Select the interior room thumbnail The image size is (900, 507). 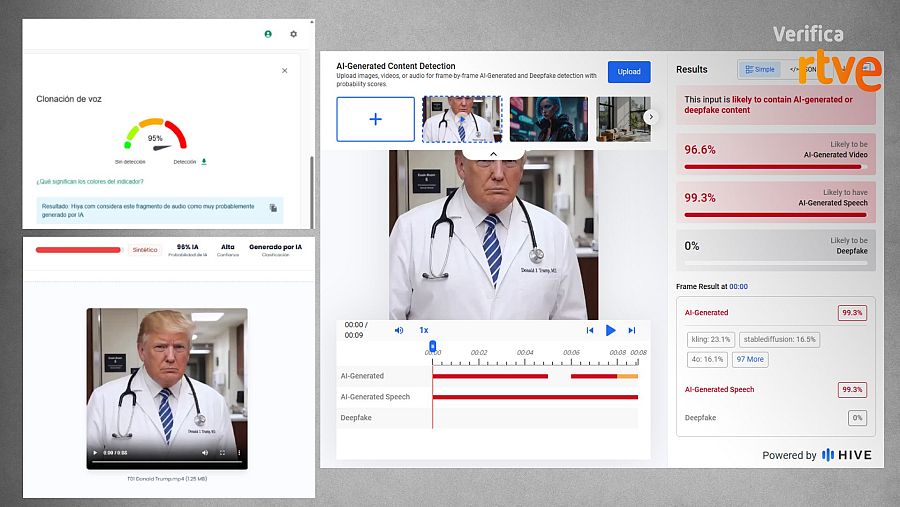[623, 119]
